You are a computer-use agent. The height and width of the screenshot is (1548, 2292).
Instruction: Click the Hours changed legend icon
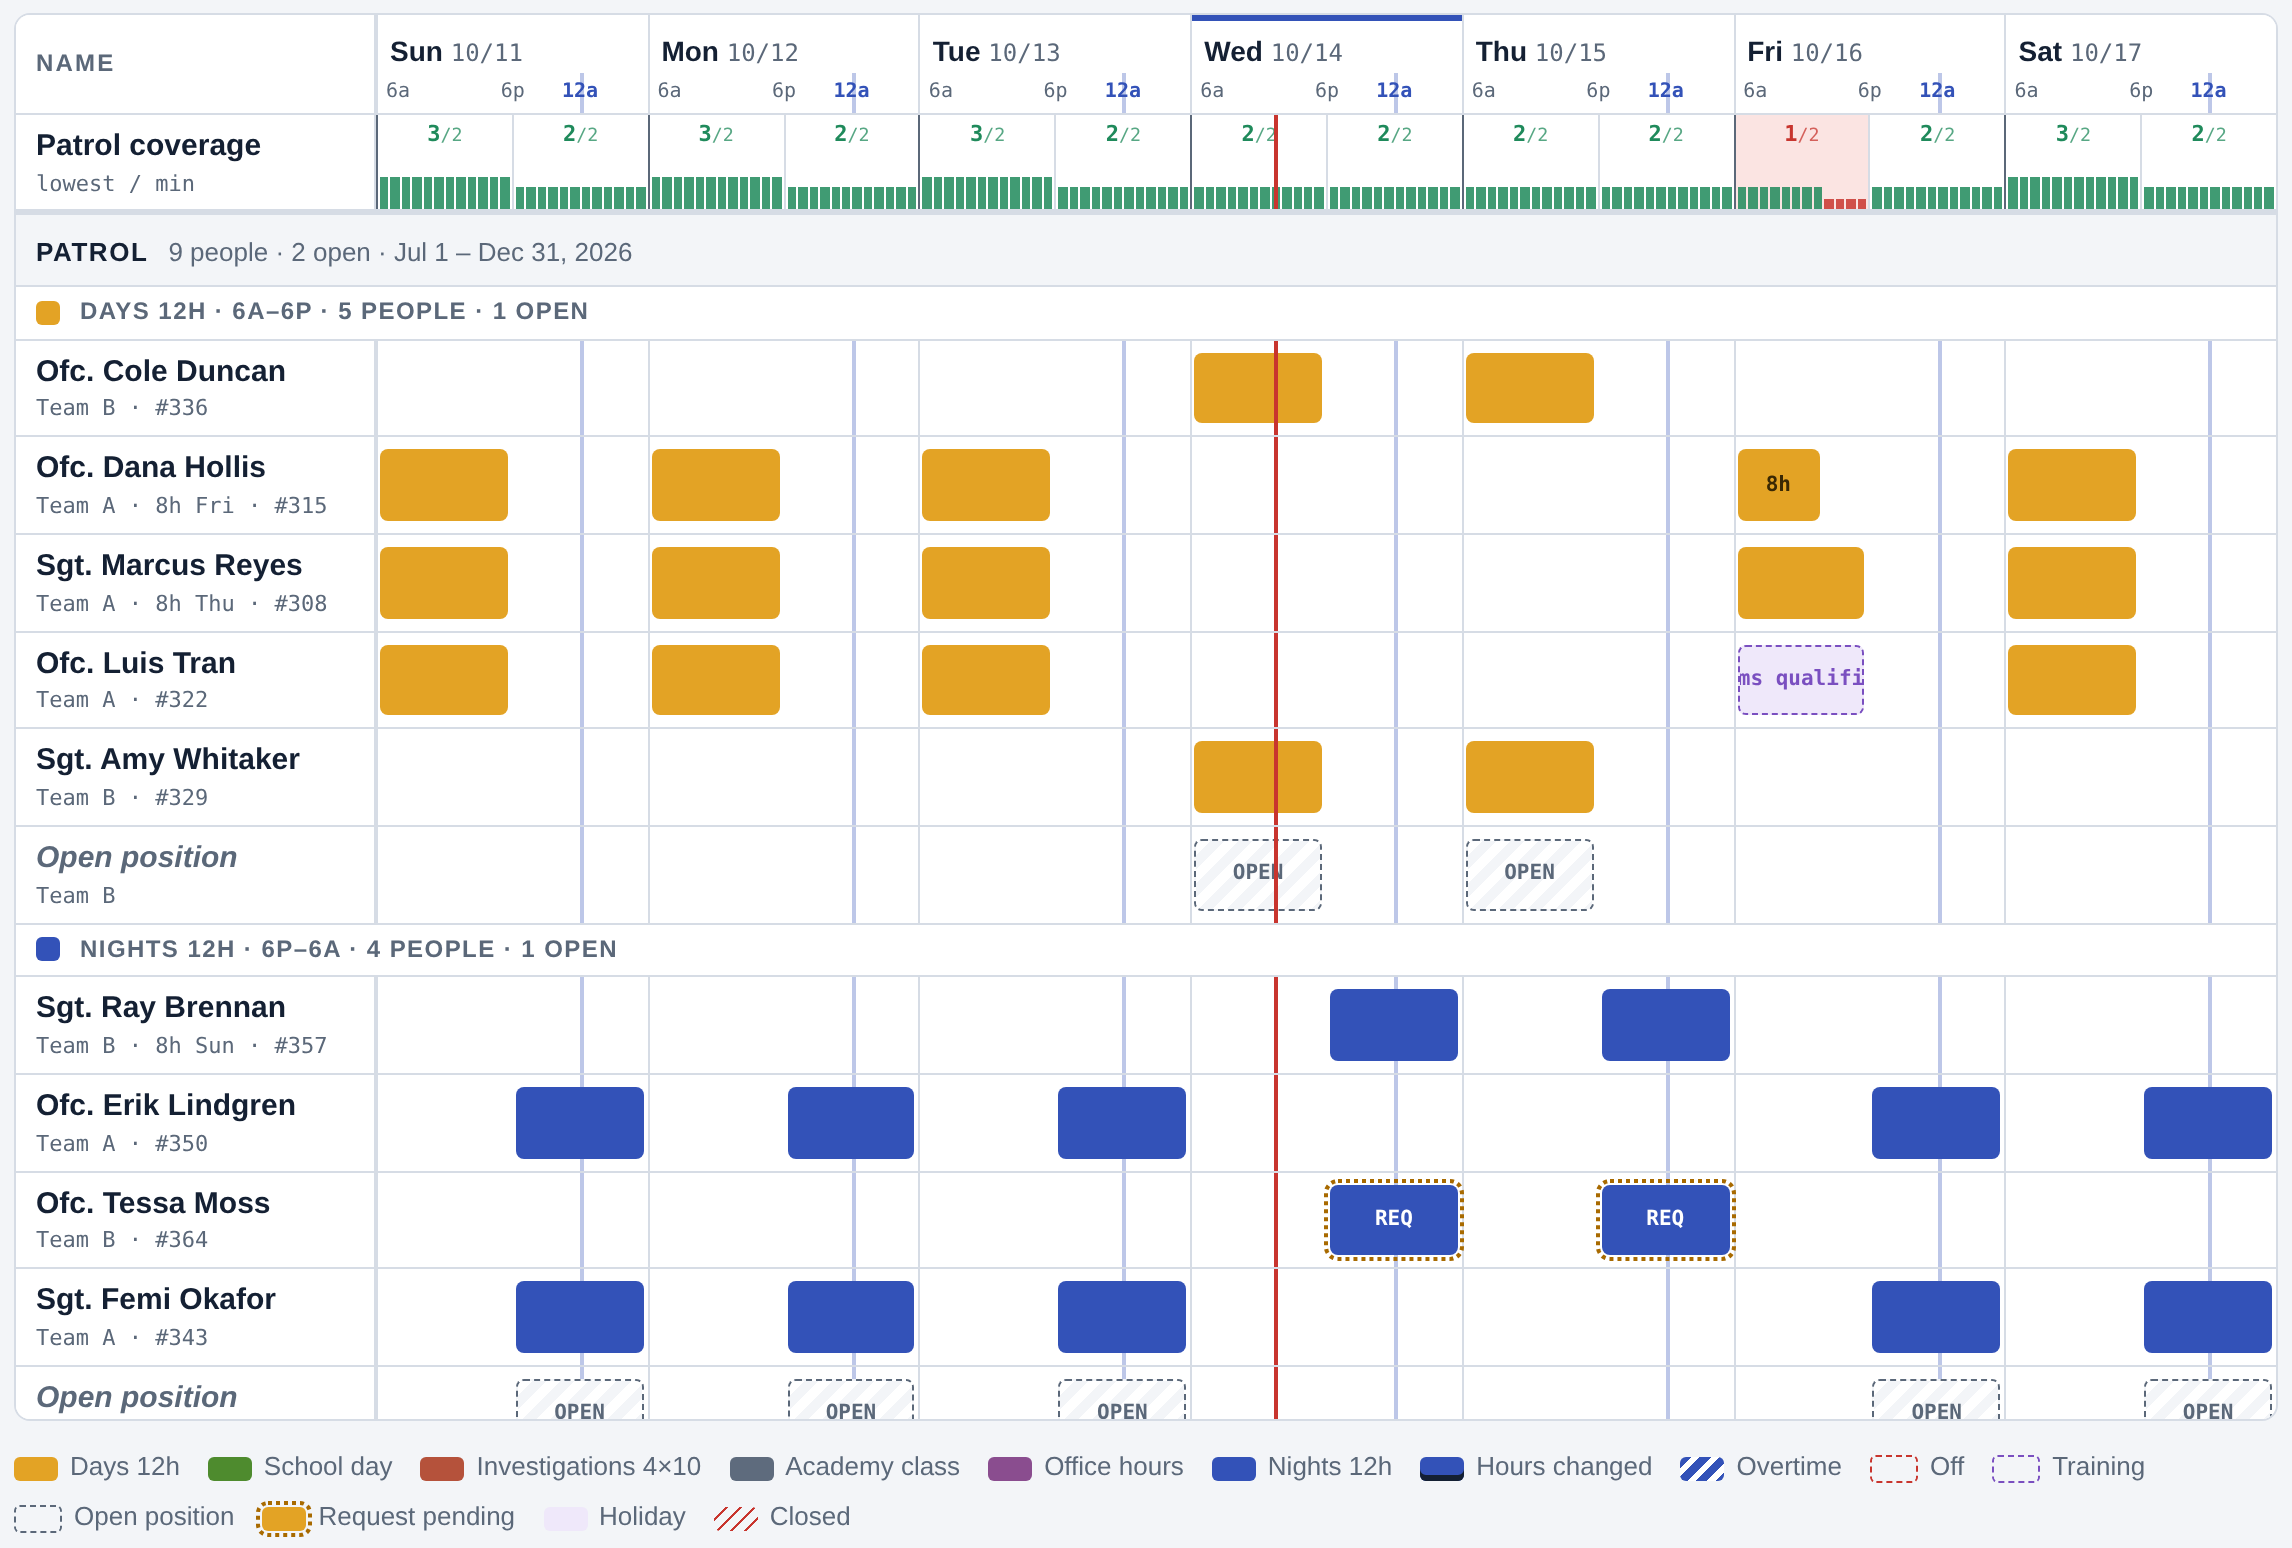coord(1442,1468)
